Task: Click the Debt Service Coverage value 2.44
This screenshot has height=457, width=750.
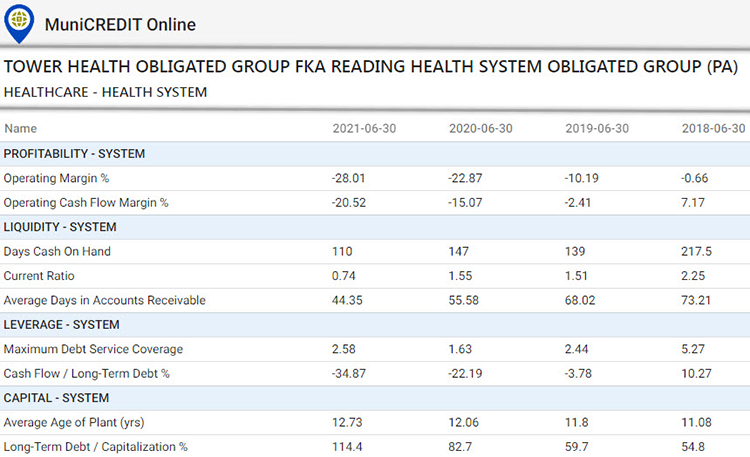Action: (576, 349)
